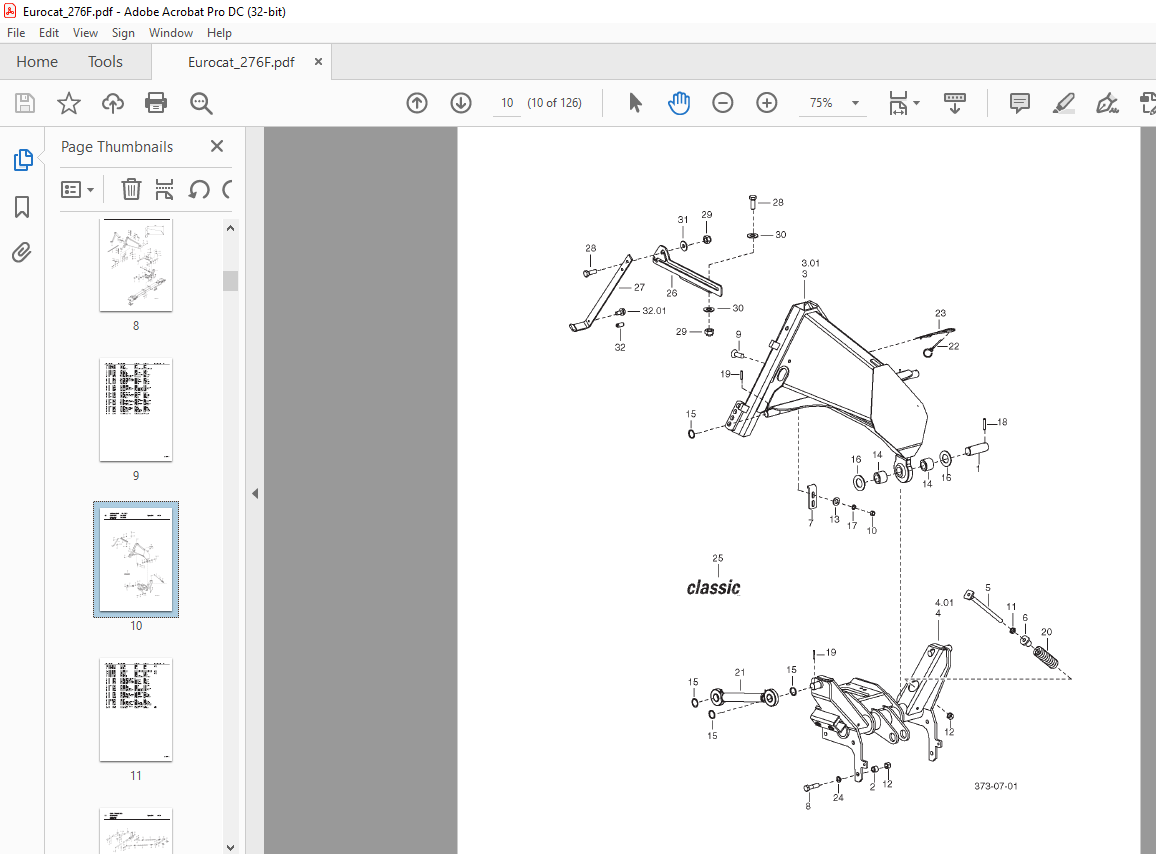
Task: Click the page number input field
Action: 507,103
